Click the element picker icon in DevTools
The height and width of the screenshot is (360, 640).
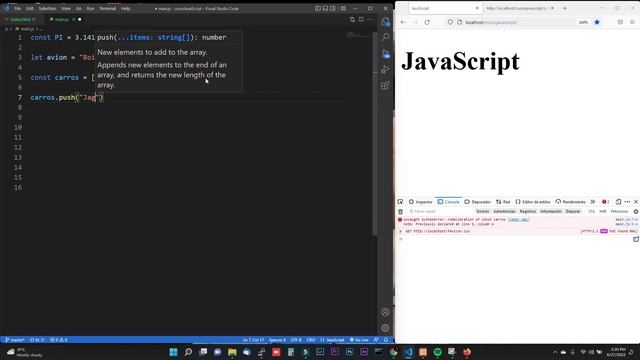pyautogui.click(x=400, y=202)
